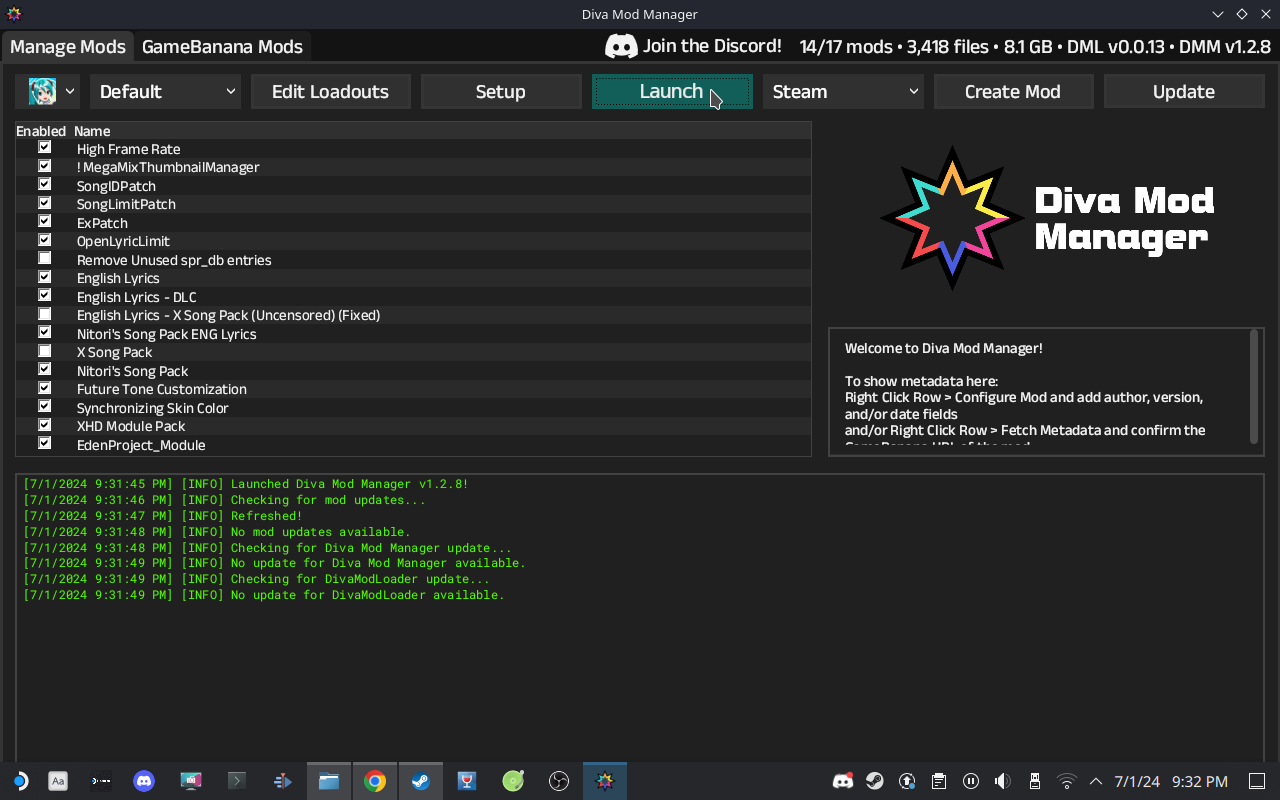Uncheck the !MegaMixThumbnailManager mod
Image resolution: width=1280 pixels, height=800 pixels.
pos(45,166)
